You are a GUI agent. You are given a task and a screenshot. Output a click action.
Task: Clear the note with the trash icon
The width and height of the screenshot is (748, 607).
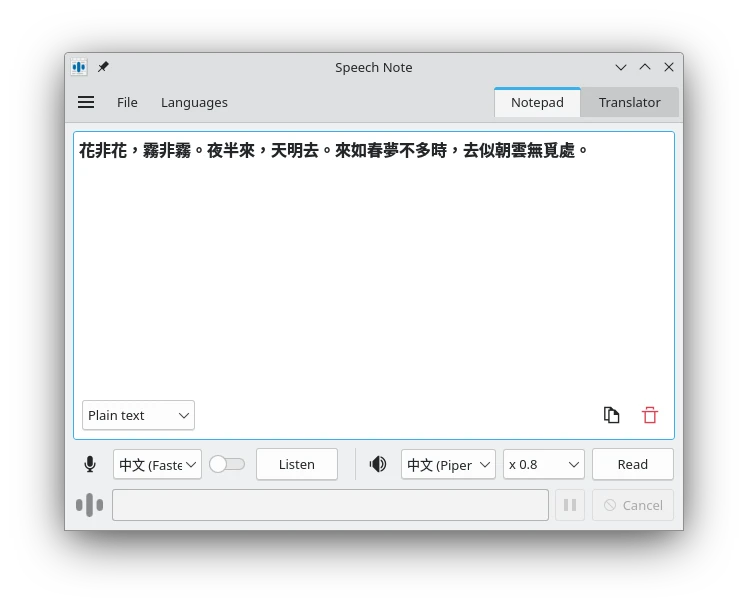pos(650,415)
